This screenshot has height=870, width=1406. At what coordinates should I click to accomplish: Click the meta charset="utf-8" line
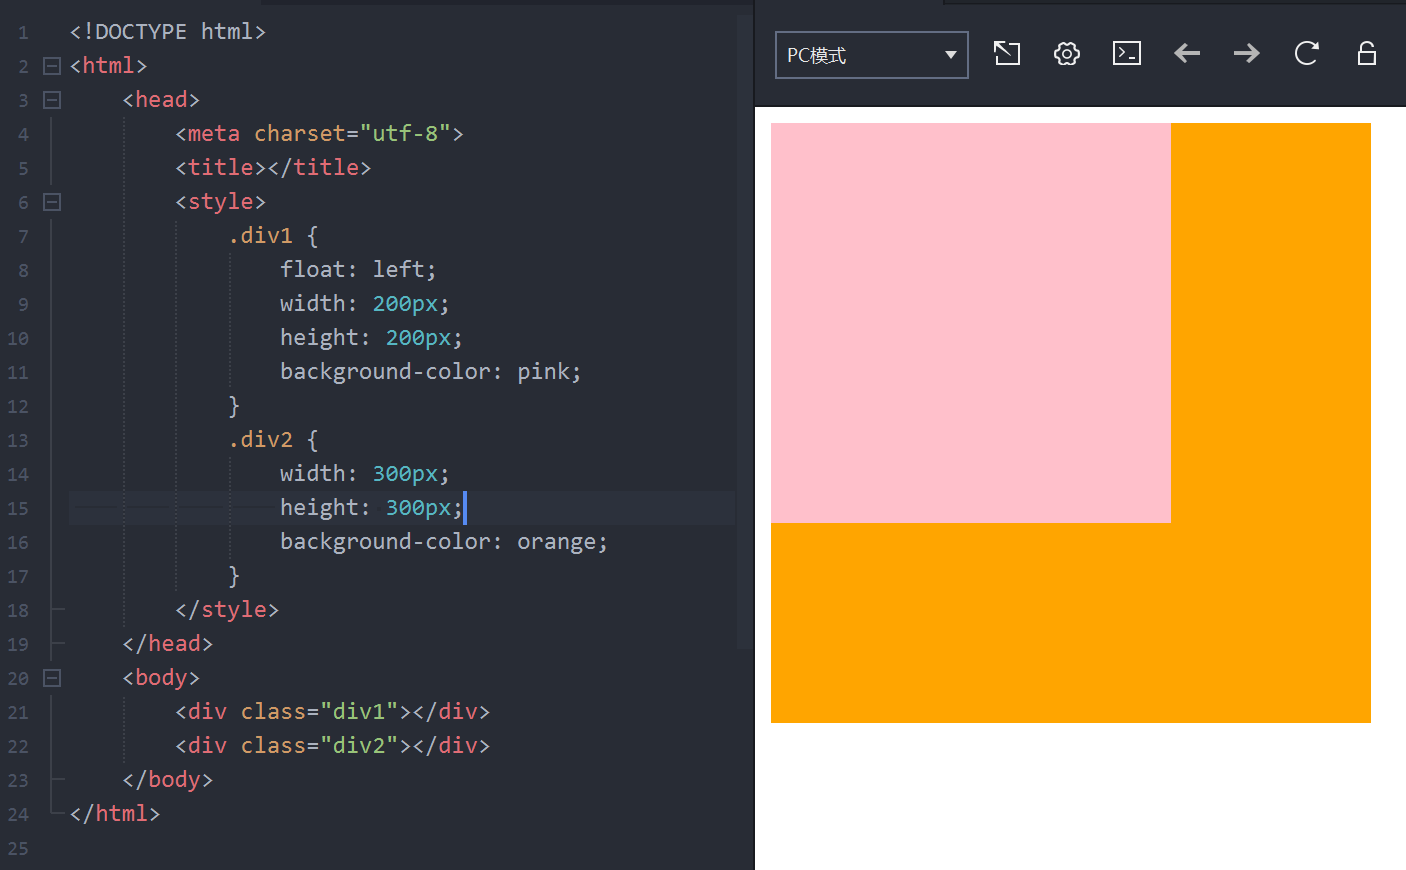pos(319,134)
